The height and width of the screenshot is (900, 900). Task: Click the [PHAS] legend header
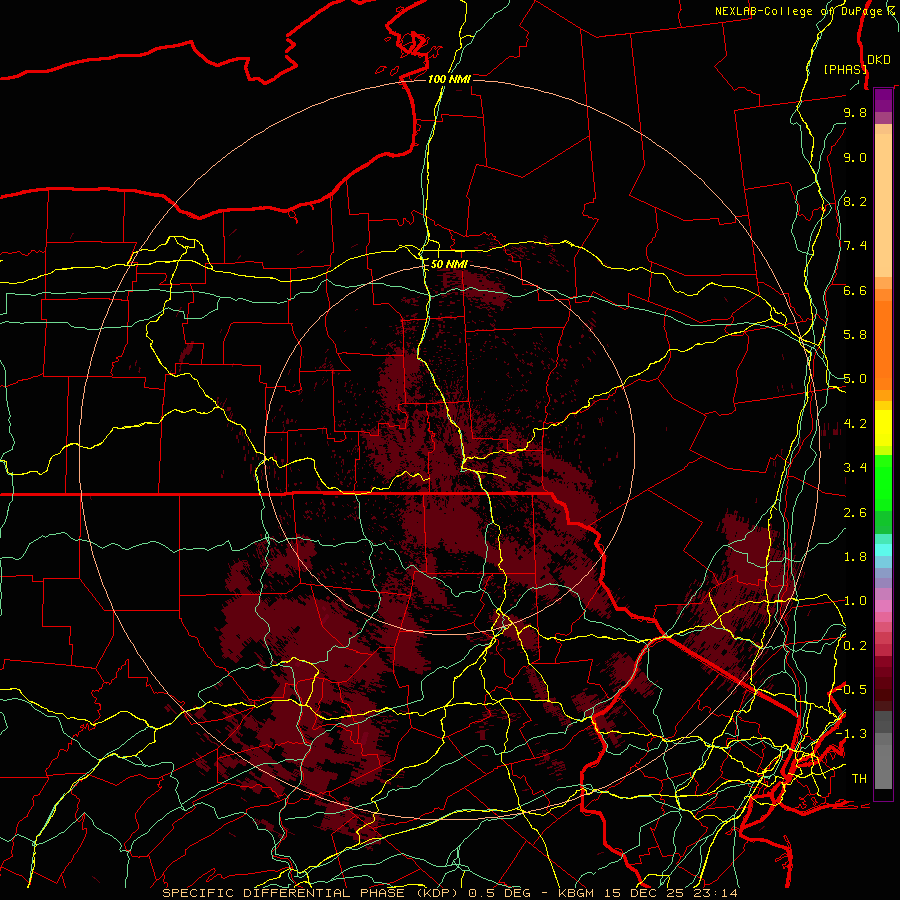[x=845, y=69]
